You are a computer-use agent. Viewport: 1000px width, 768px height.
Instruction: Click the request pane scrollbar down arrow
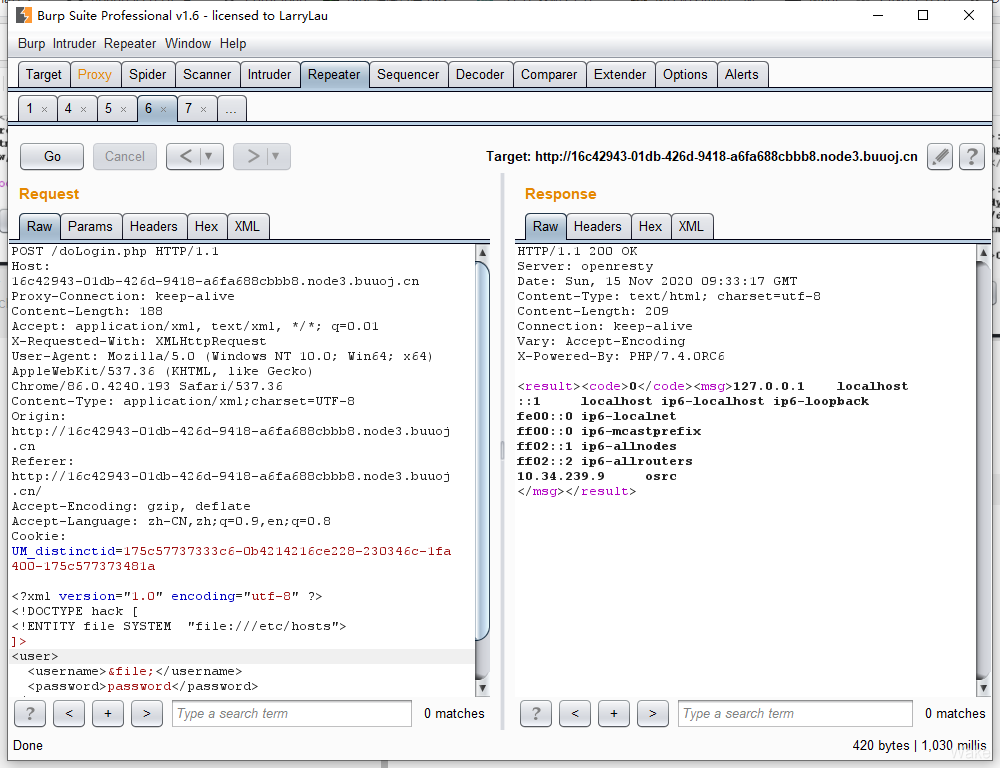[483, 688]
